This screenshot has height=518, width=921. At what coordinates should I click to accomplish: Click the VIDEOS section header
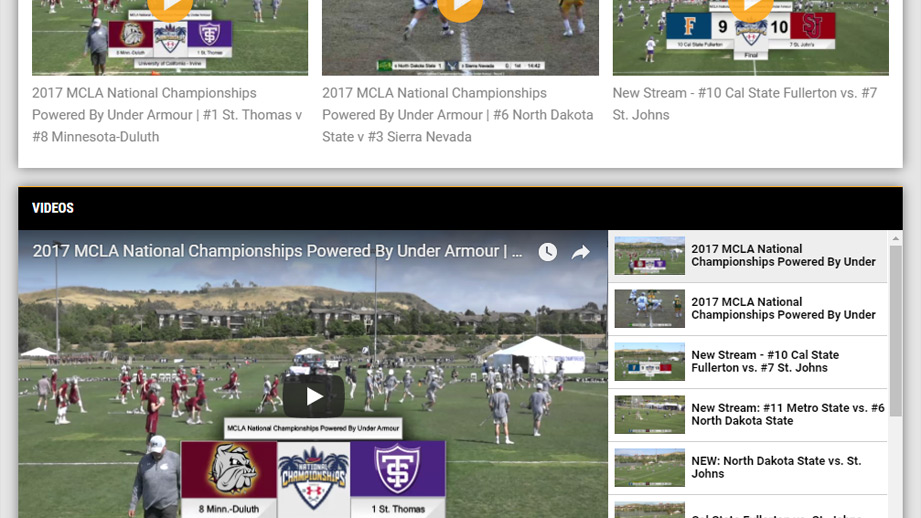pos(53,208)
